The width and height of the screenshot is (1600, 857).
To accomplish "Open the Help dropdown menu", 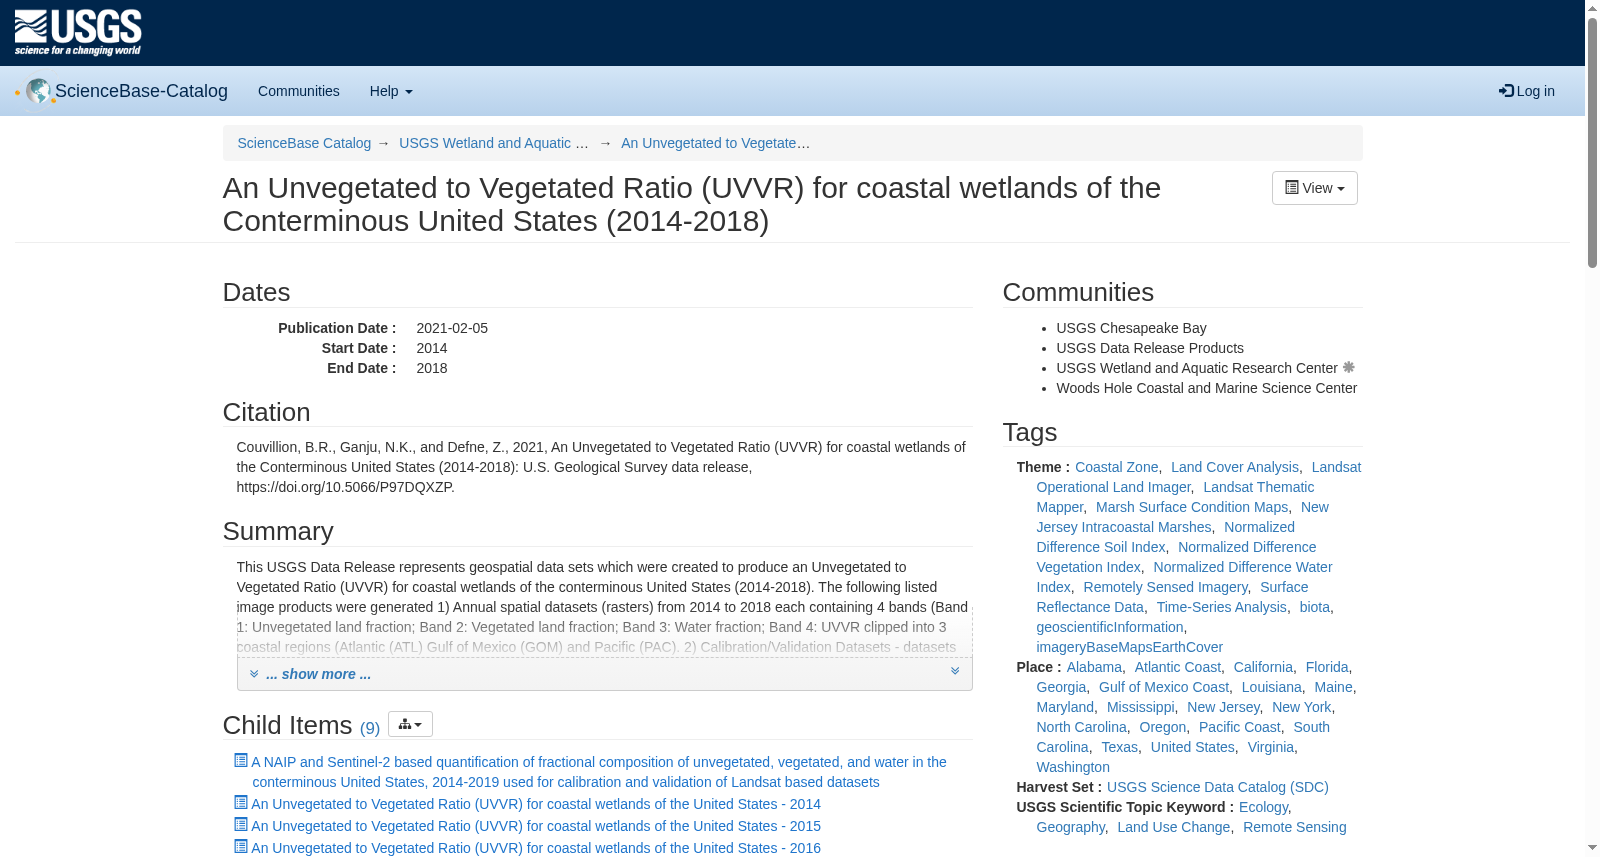I will 391,91.
